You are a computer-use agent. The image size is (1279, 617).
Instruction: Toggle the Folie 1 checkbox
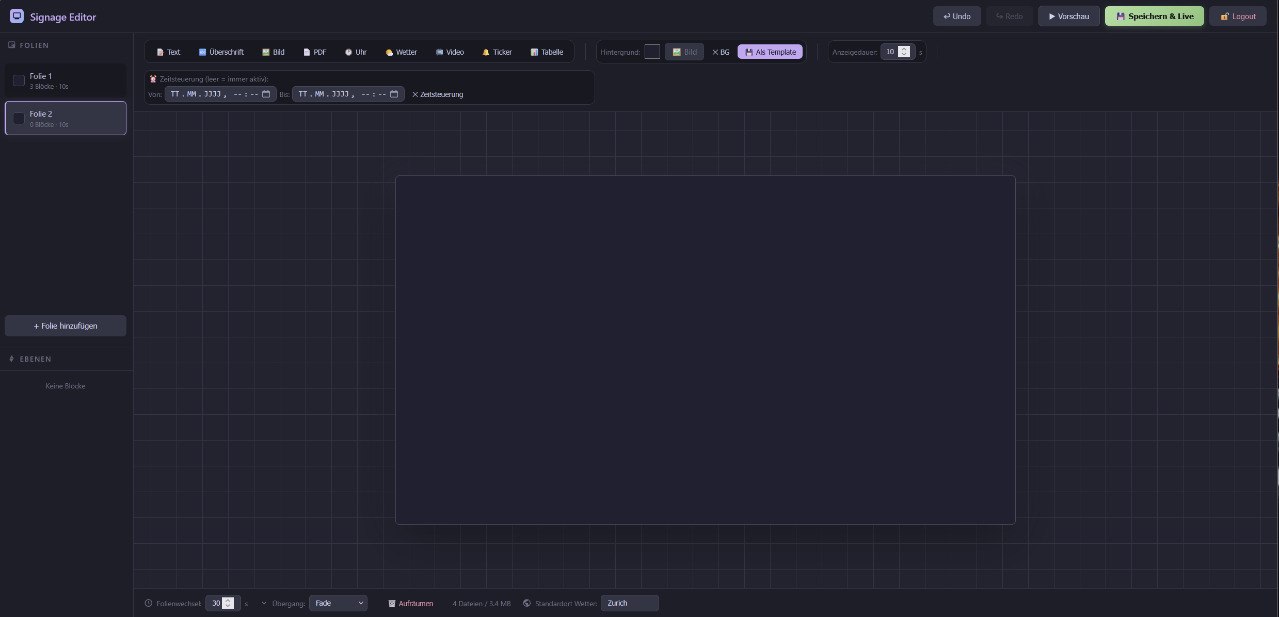coord(19,81)
